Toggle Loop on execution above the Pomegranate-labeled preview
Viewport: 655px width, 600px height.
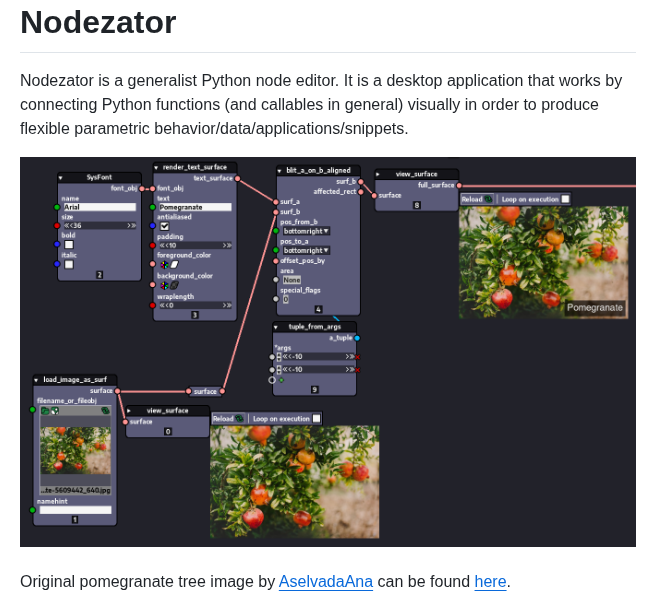coord(565,199)
